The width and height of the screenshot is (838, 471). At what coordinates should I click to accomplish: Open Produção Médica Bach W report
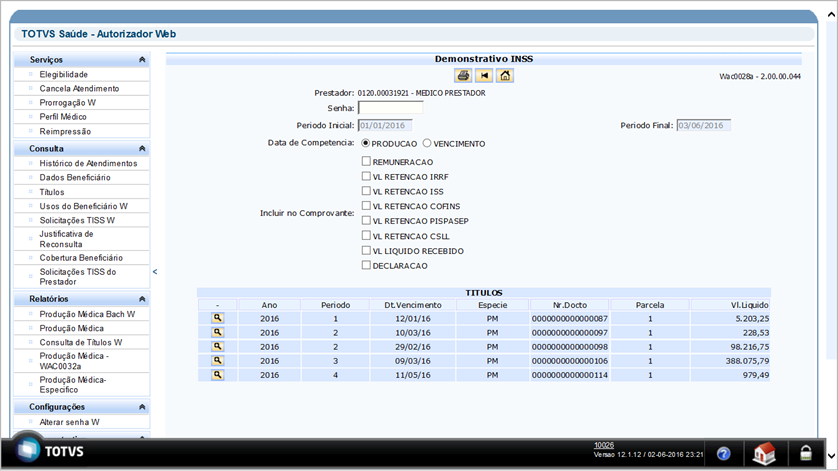pos(87,314)
